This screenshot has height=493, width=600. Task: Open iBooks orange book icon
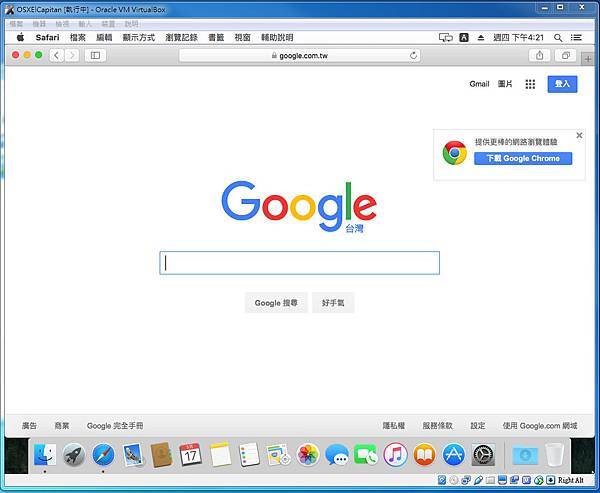[x=424, y=455]
